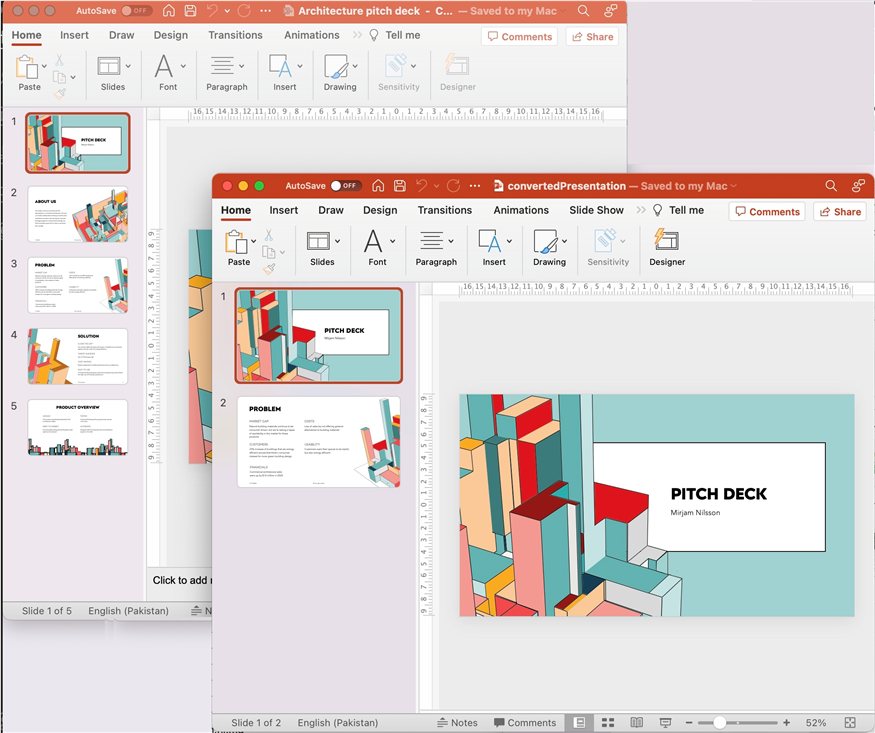Toggle AutoSave in the convertedPresentation window
Viewport: 875px width, 733px height.
[345, 186]
